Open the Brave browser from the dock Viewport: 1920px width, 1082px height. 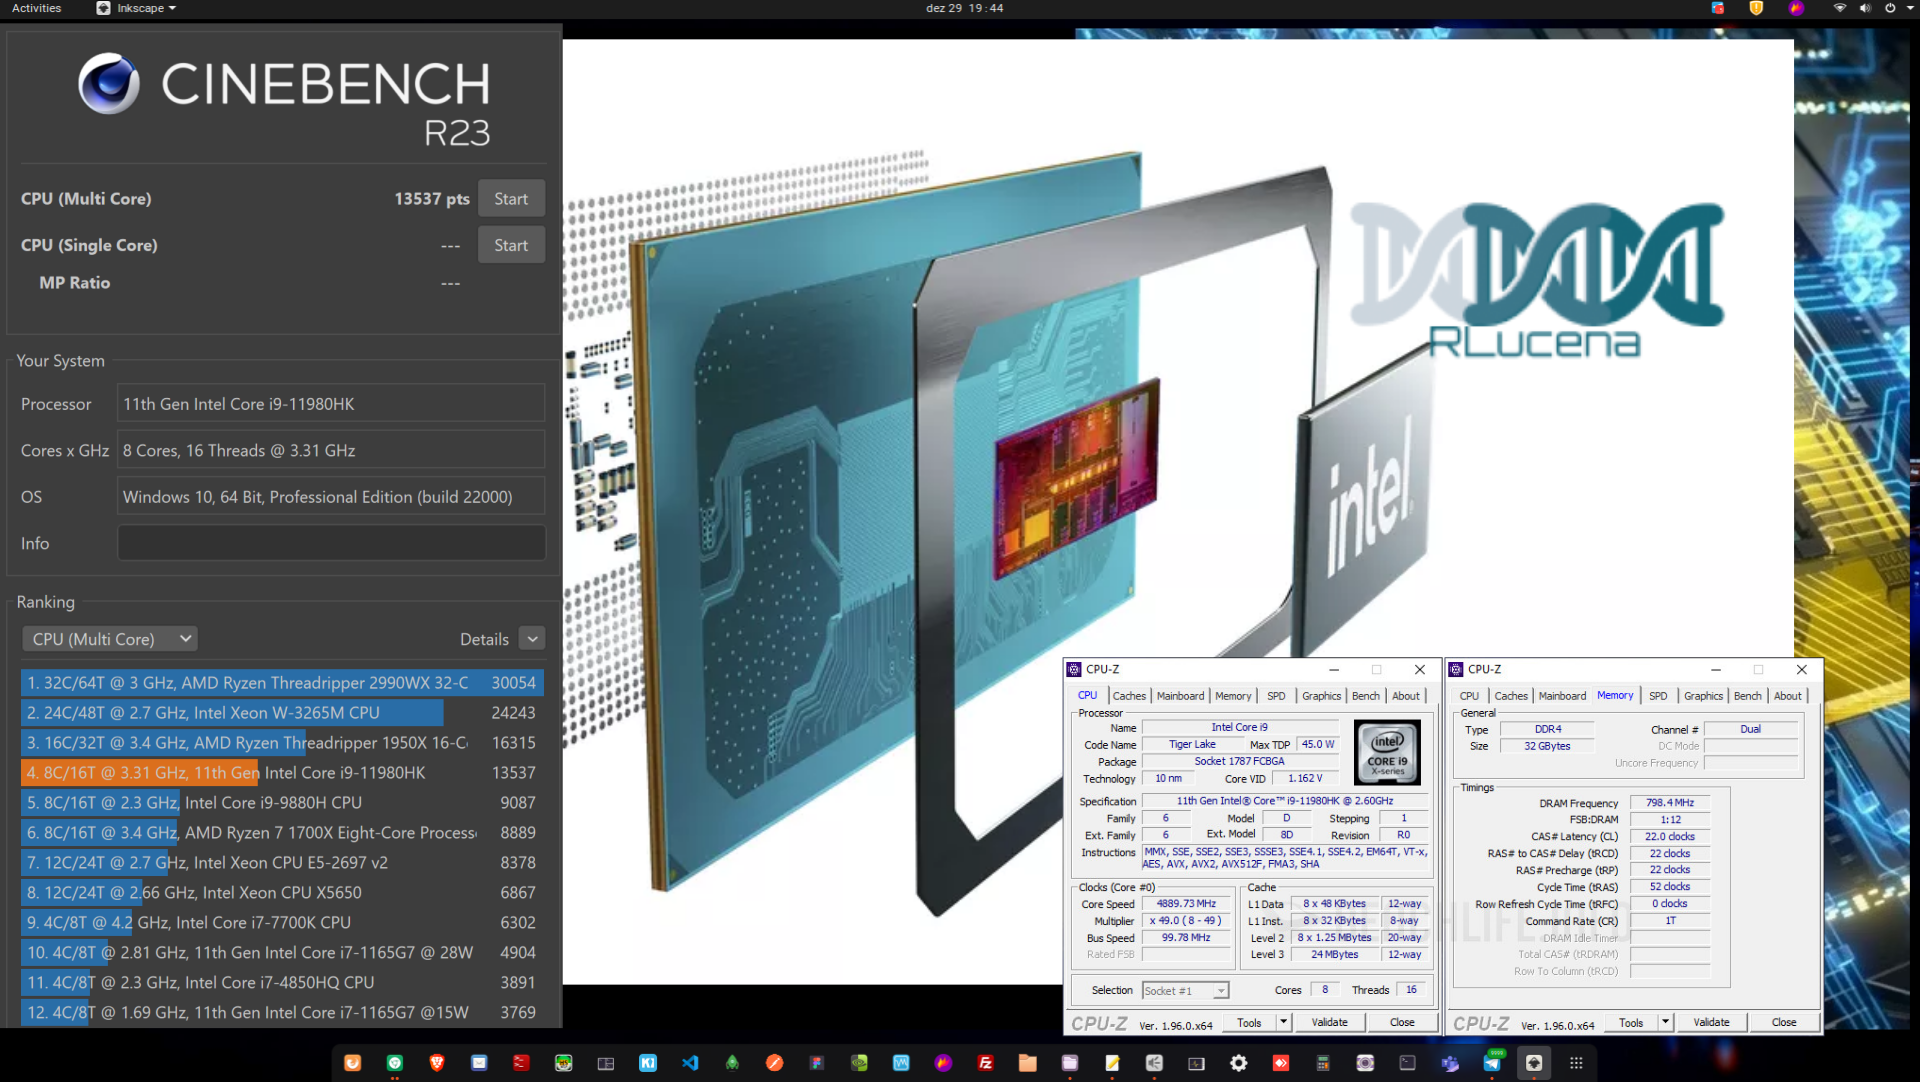pos(437,1063)
